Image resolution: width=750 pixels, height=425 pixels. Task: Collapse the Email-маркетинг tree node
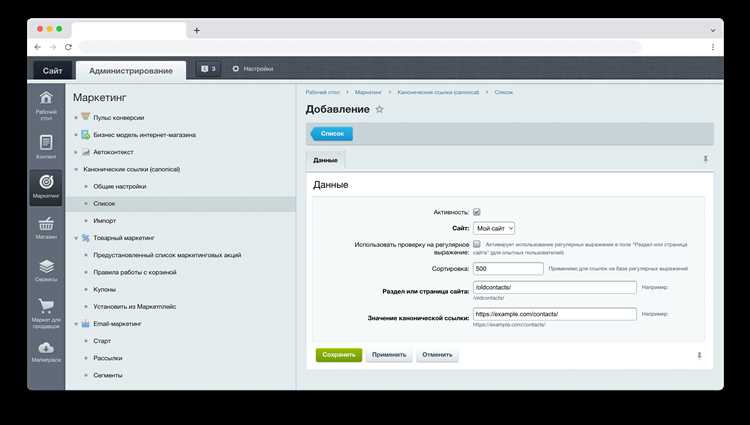point(76,324)
